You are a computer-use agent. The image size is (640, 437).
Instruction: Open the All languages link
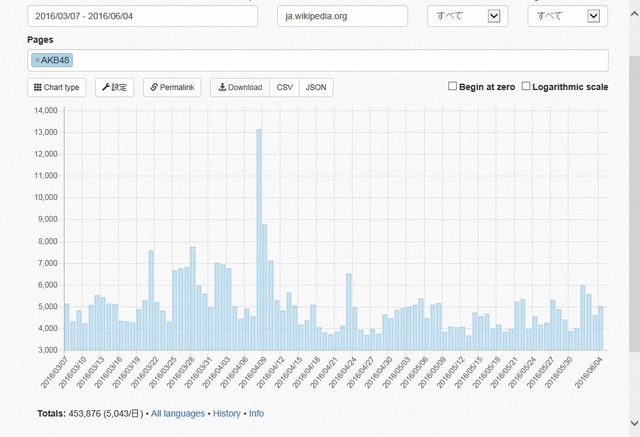pos(178,413)
